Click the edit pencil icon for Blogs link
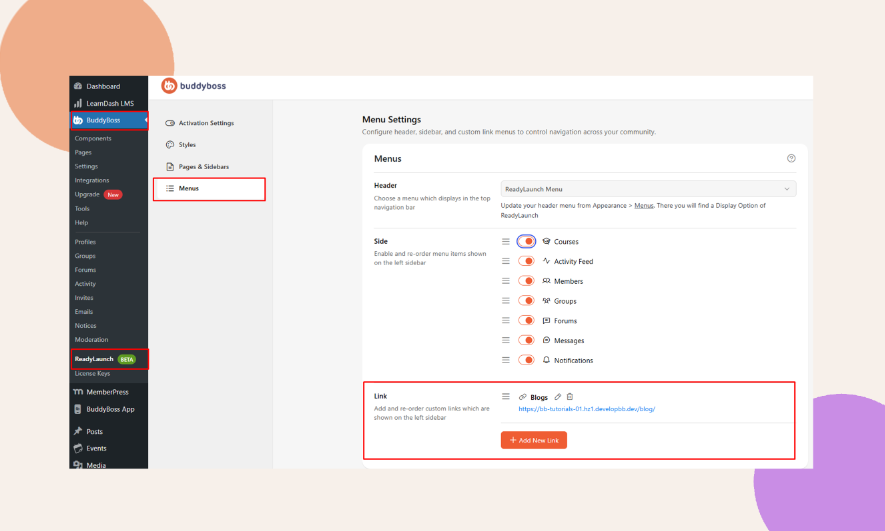Screen dimensions: 885x531 [558, 397]
